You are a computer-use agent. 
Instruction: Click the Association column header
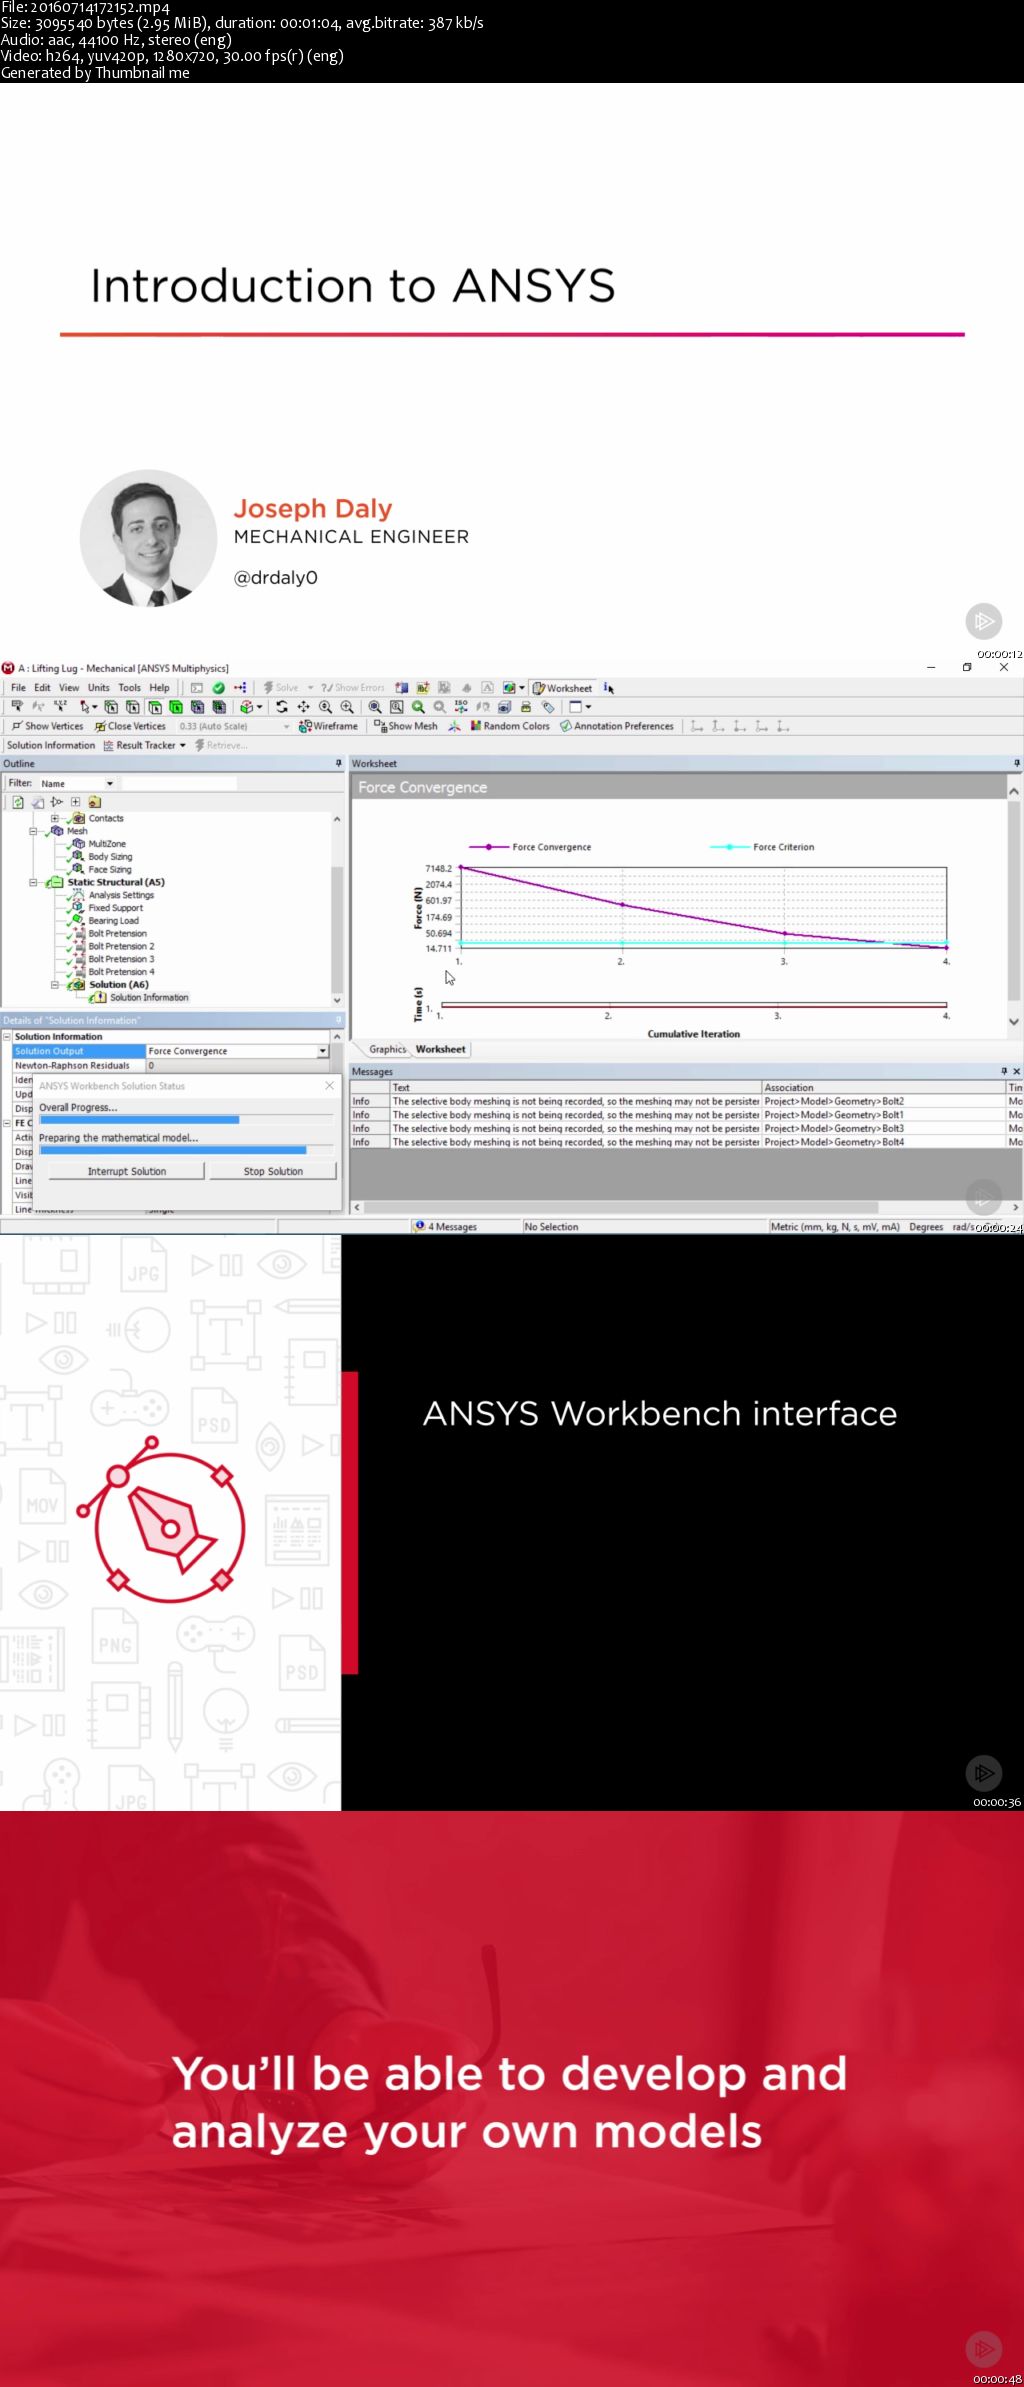[884, 1087]
